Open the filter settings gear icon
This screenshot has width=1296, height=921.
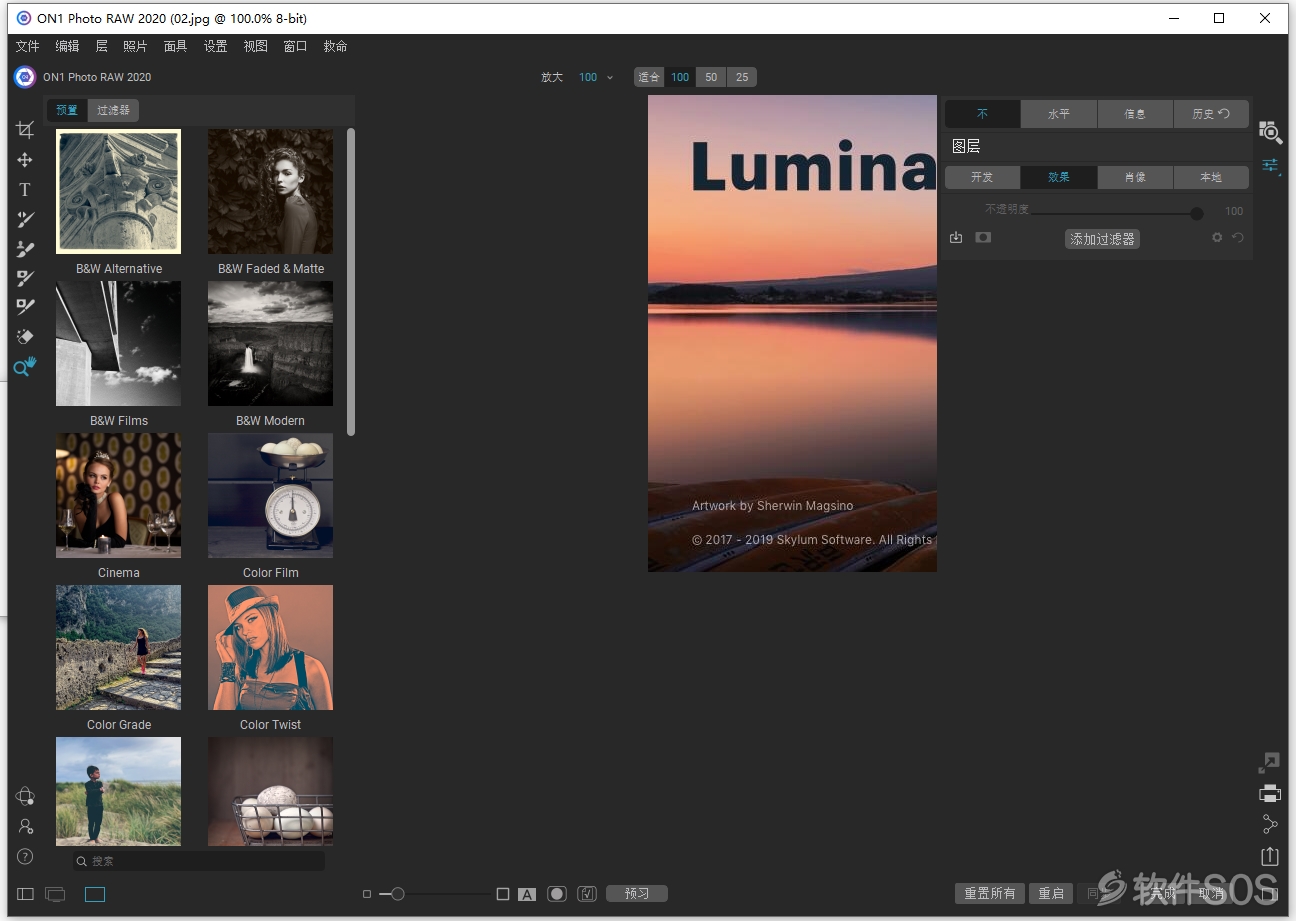coord(1217,238)
